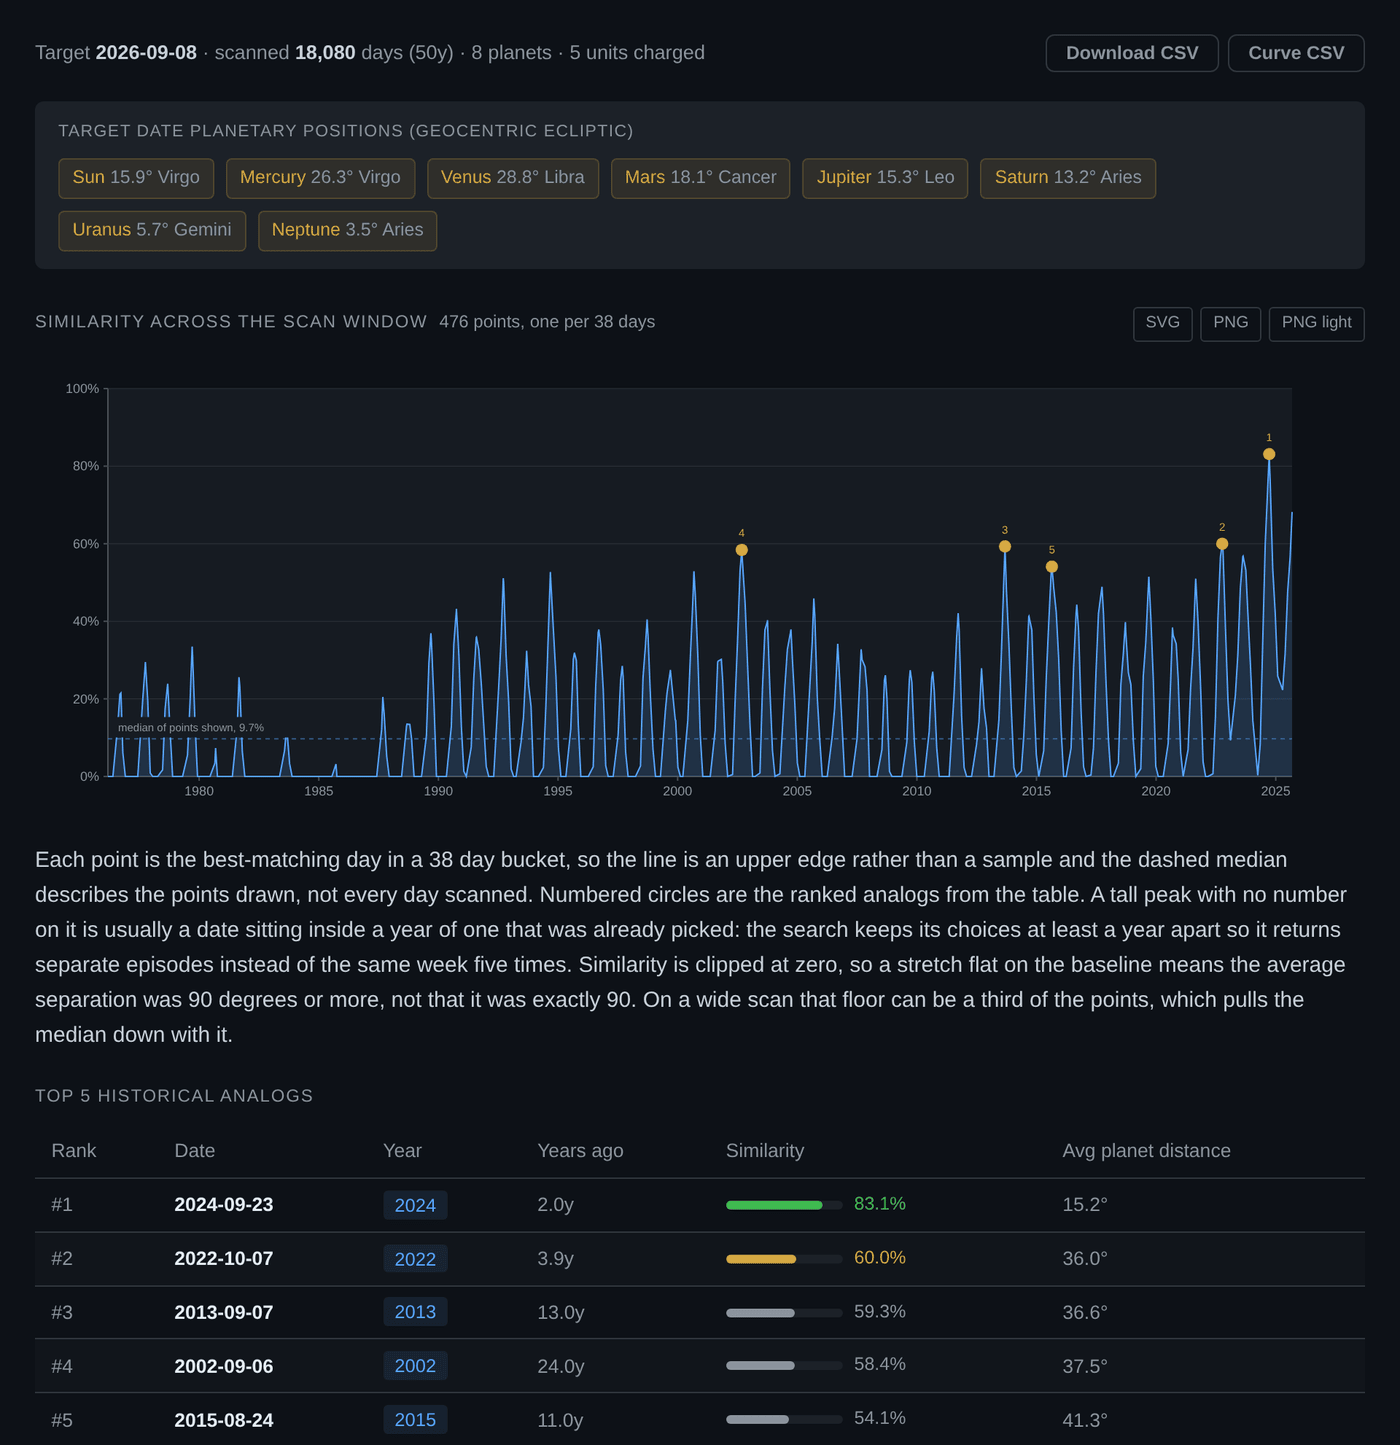The width and height of the screenshot is (1400, 1445).
Task: Click the 15.2° average distance value
Action: pos(1085,1205)
